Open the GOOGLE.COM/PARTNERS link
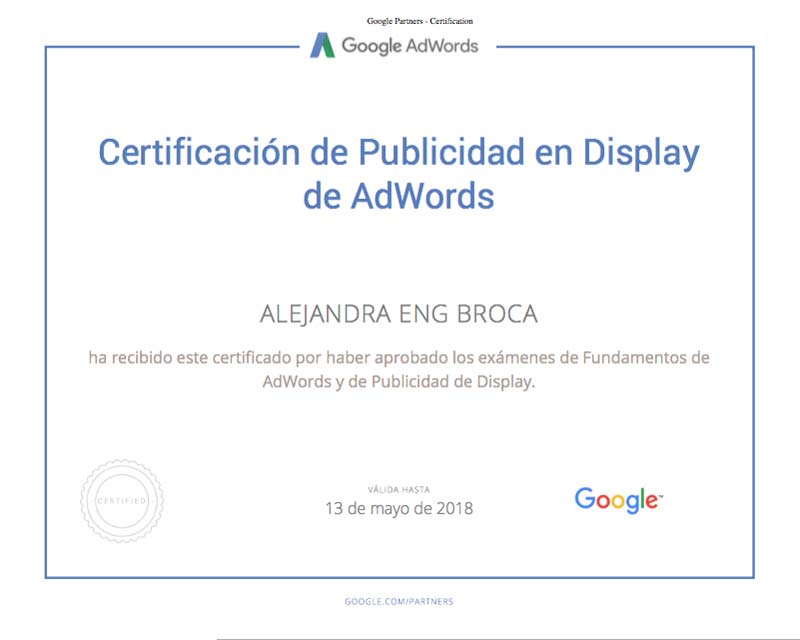This screenshot has height=640, width=800. 399,601
